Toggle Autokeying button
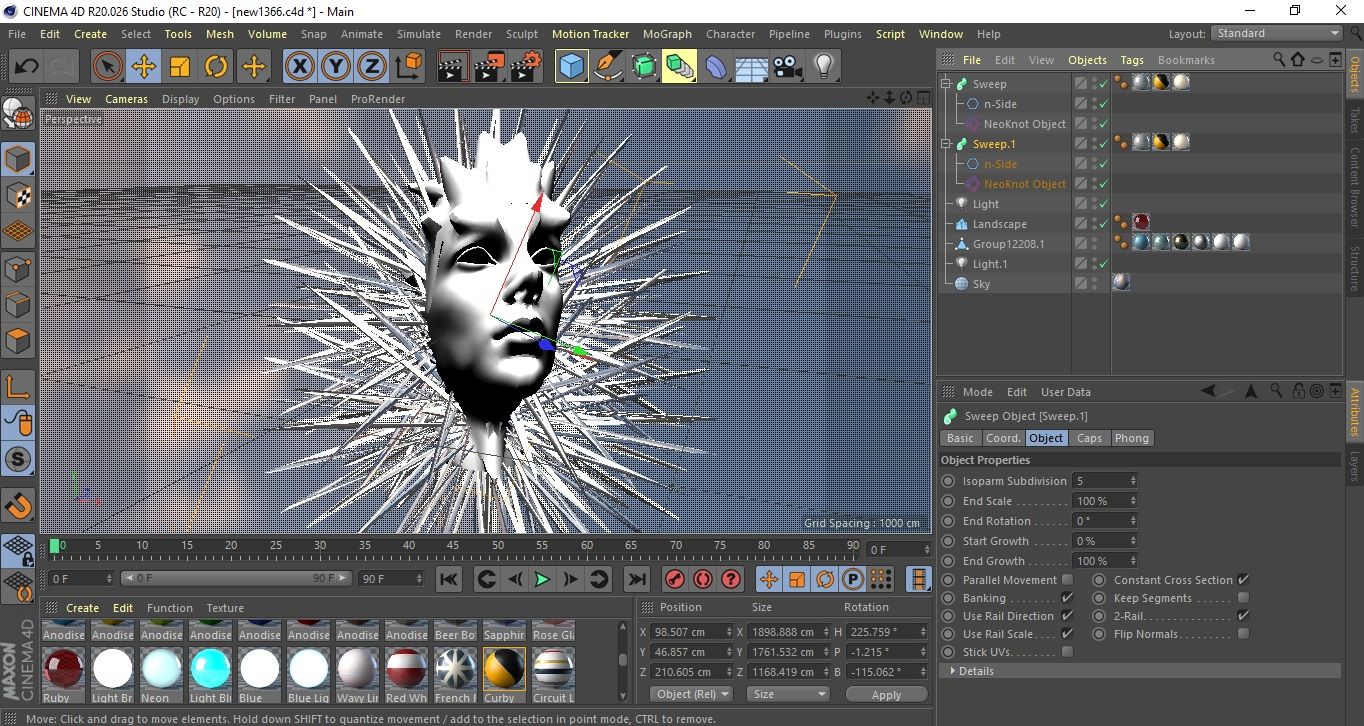The height and width of the screenshot is (726, 1364). (703, 579)
